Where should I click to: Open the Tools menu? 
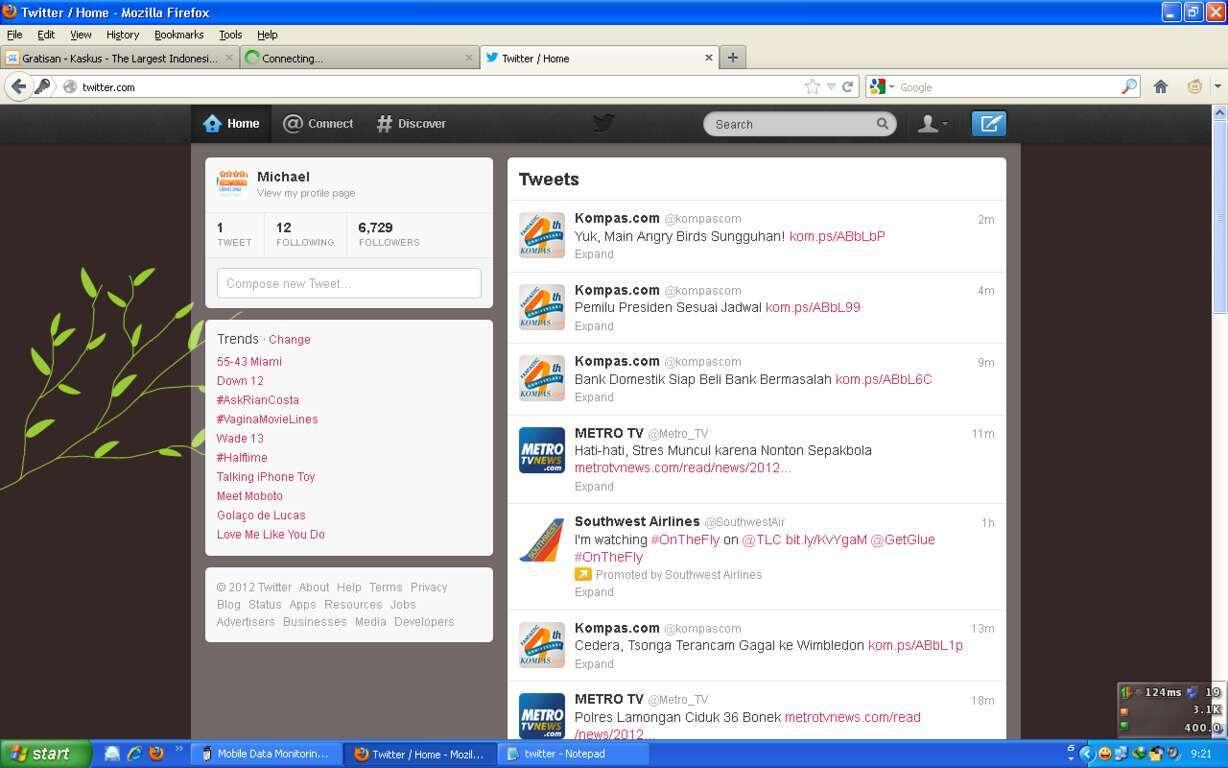(230, 34)
